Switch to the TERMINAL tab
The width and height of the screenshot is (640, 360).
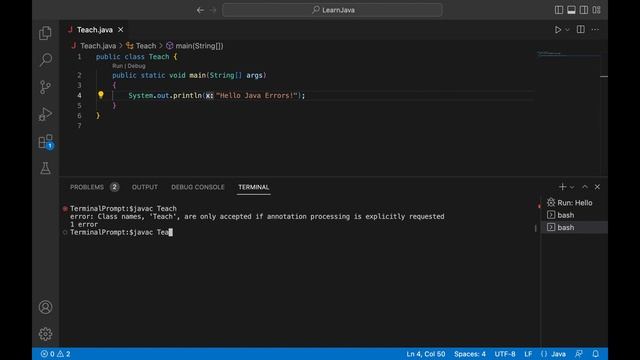pyautogui.click(x=253, y=187)
